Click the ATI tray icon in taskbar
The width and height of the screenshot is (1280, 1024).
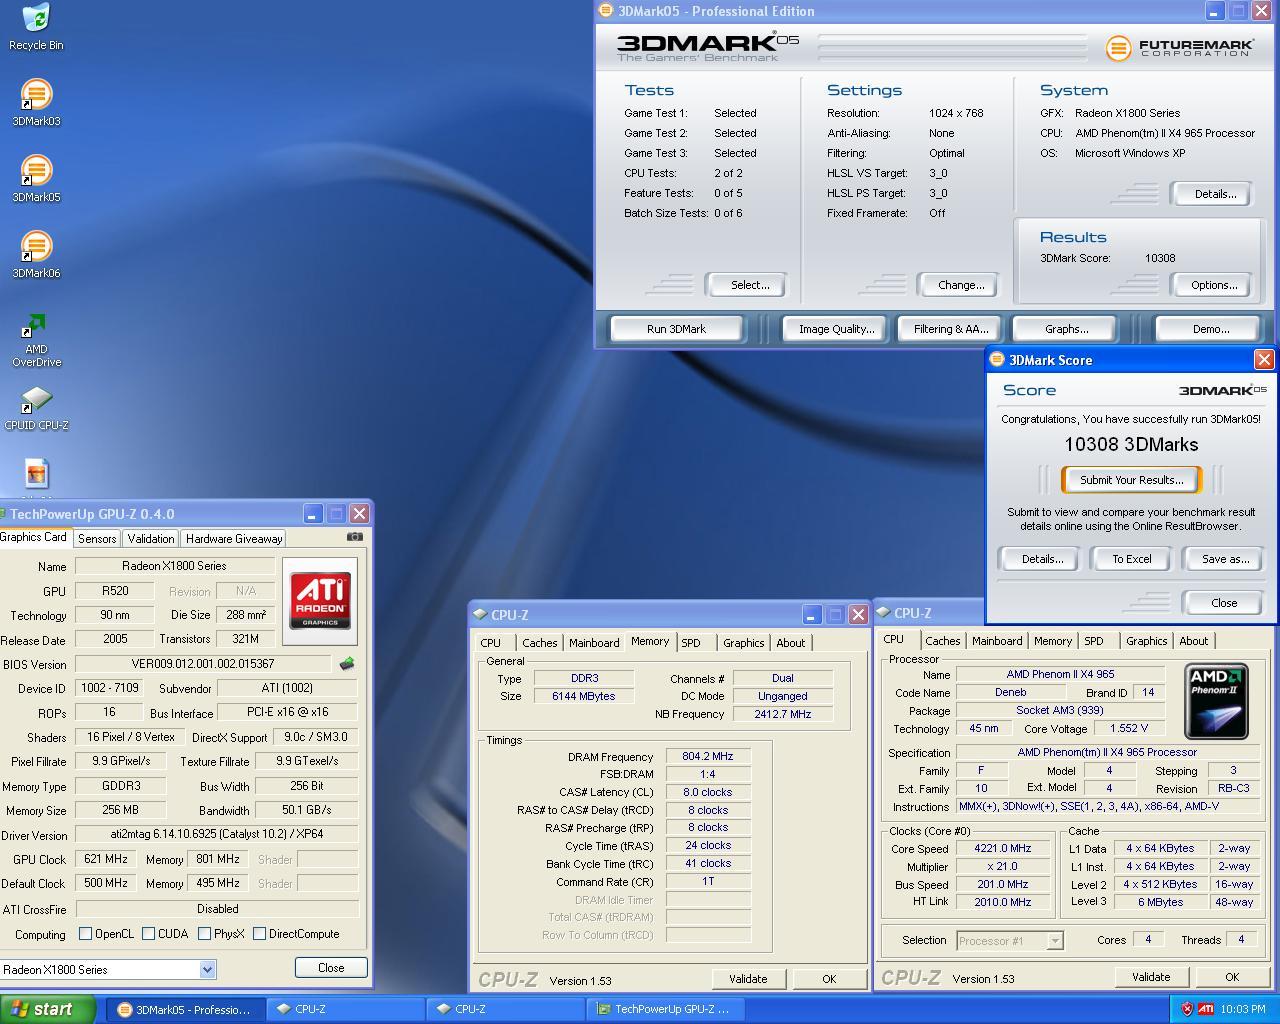tap(1206, 1009)
